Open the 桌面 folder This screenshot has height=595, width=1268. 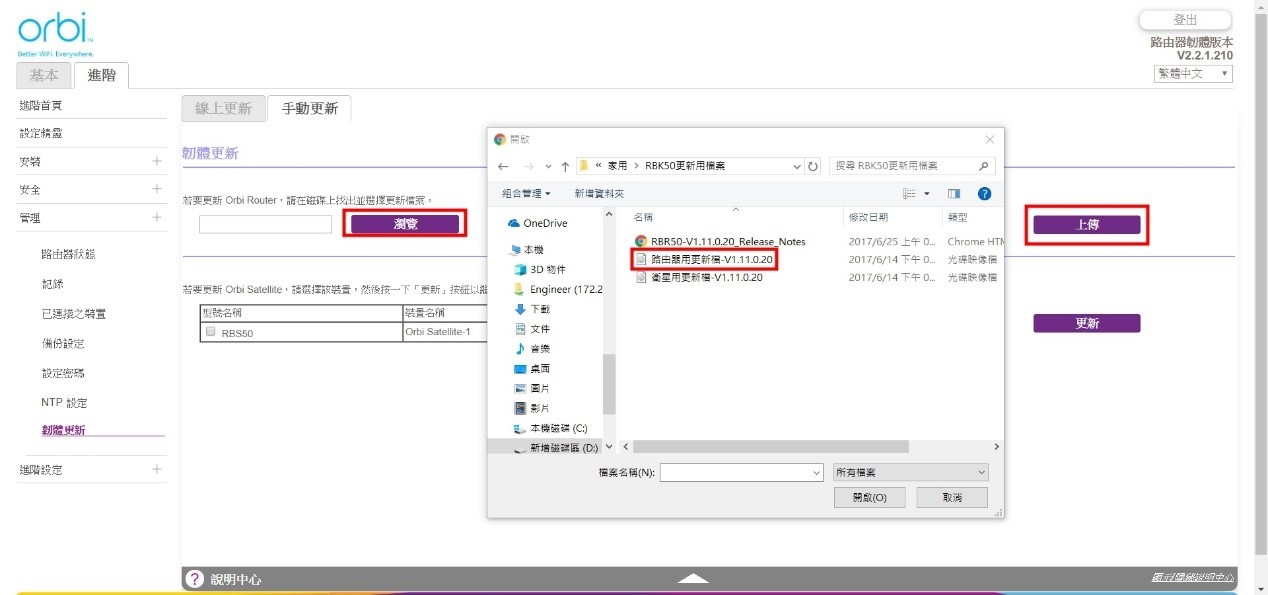531,368
